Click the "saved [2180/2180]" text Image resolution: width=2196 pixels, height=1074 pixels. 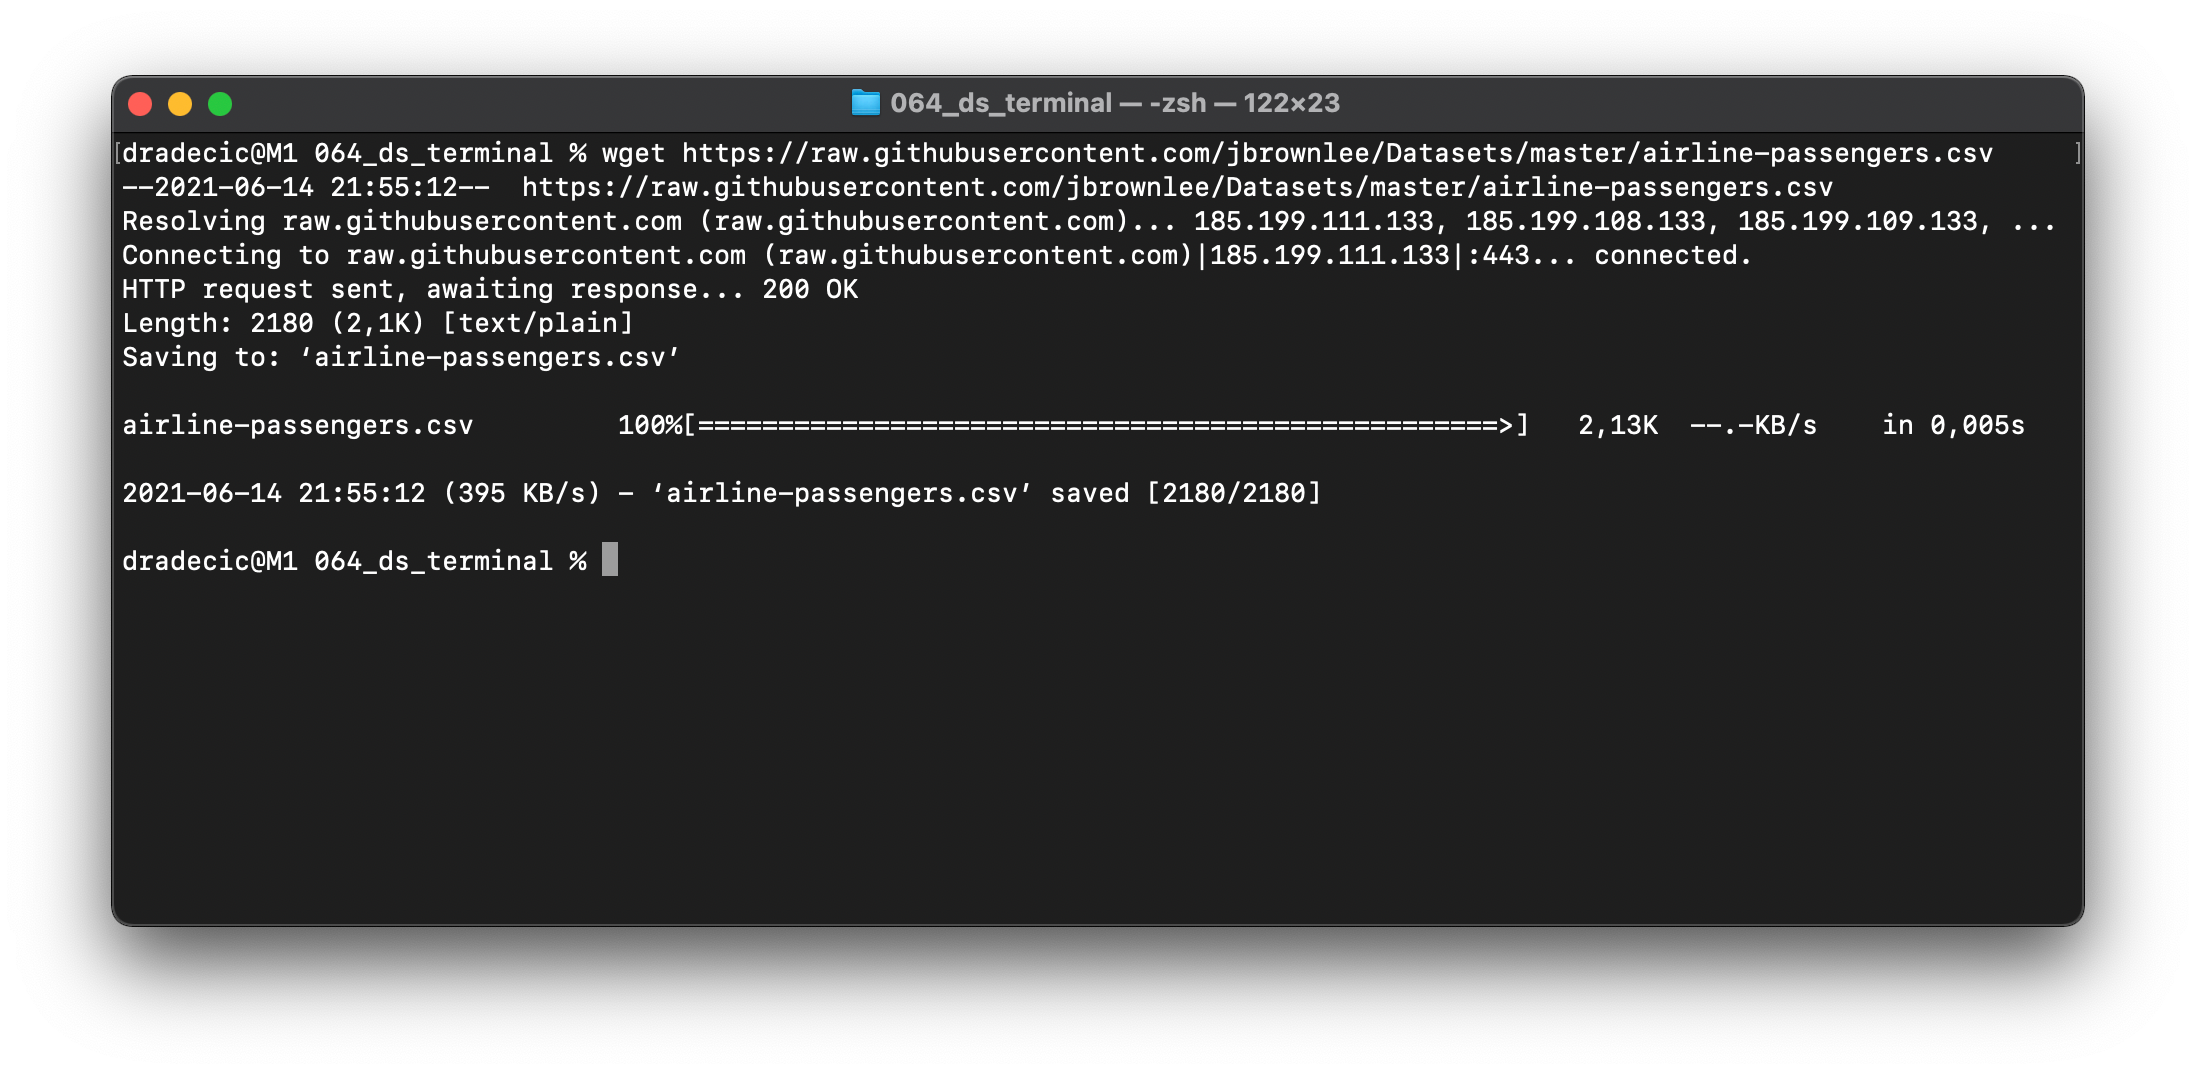pyautogui.click(x=1185, y=494)
